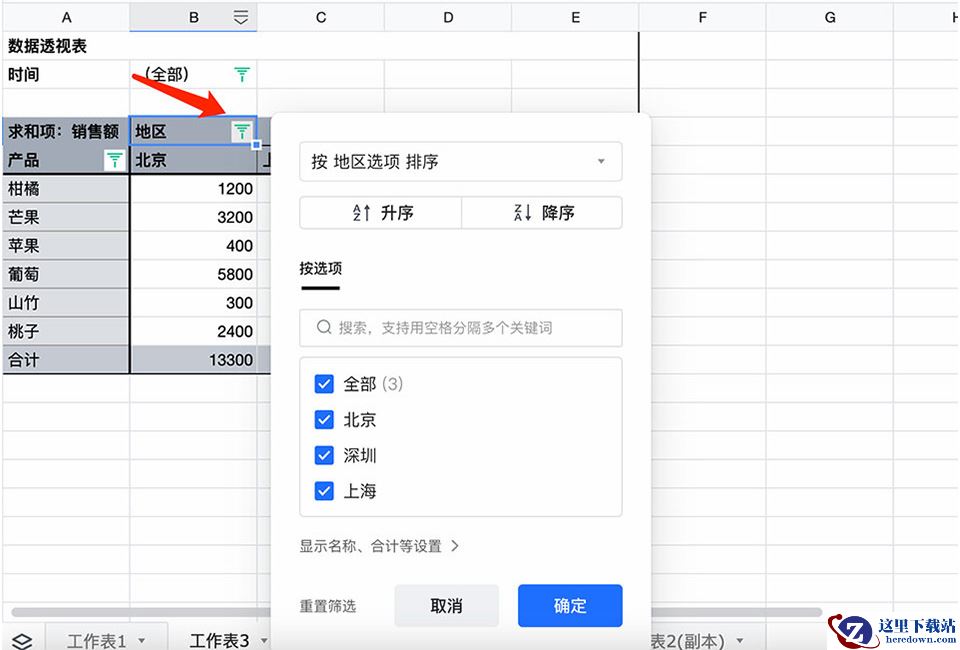Image resolution: width=960 pixels, height=650 pixels.
Task: Click the sheet list layers icon
Action: click(21, 640)
